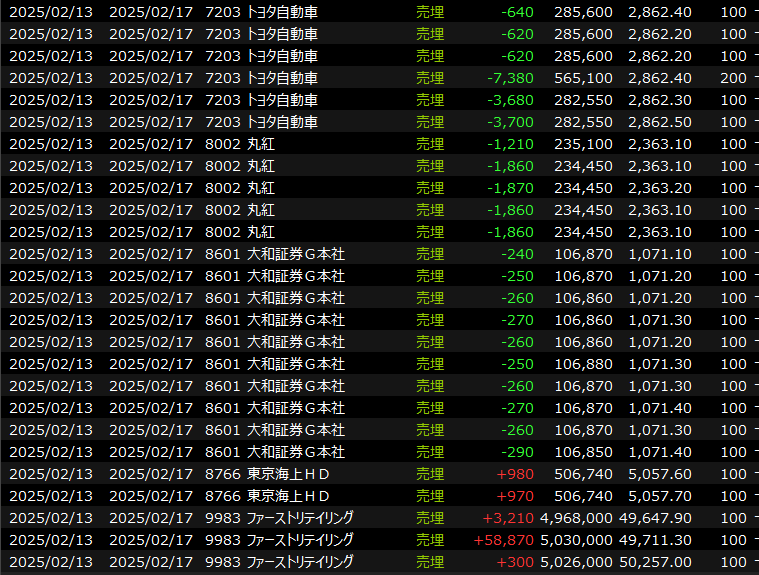Click the +58,870 profit value
This screenshot has height=575, width=759.
click(504, 540)
